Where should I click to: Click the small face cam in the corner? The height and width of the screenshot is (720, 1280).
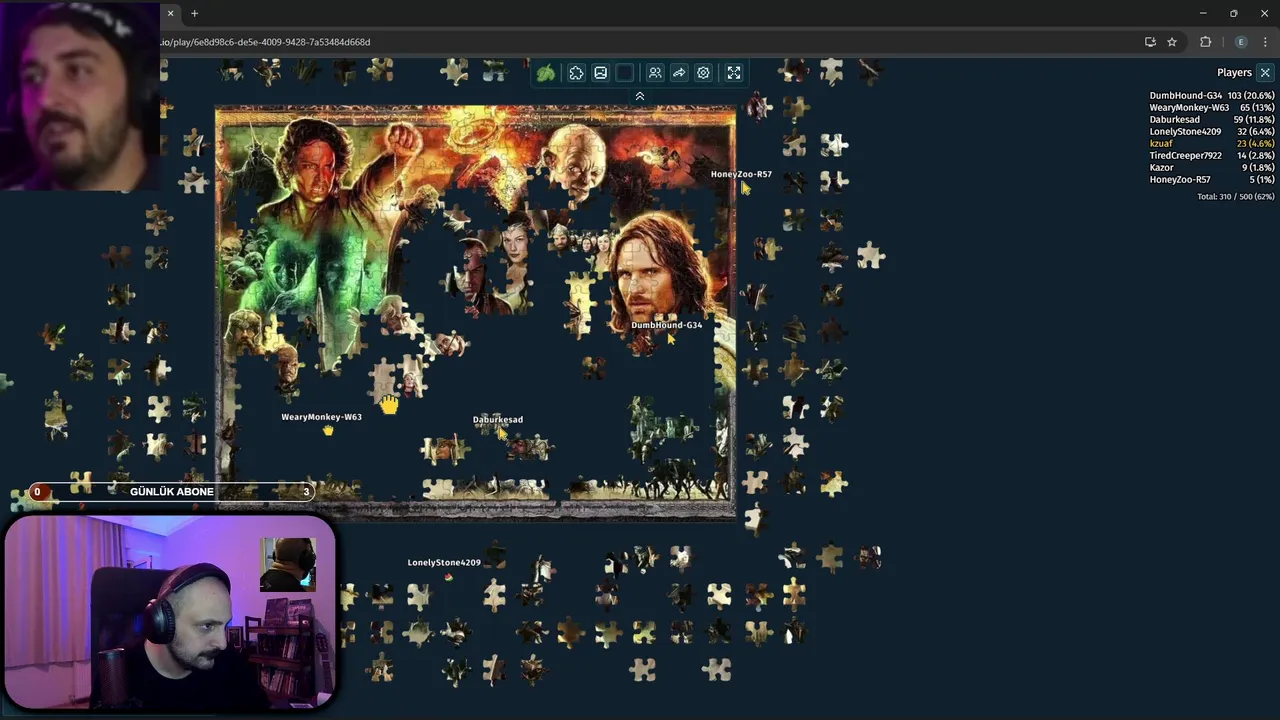(80, 95)
